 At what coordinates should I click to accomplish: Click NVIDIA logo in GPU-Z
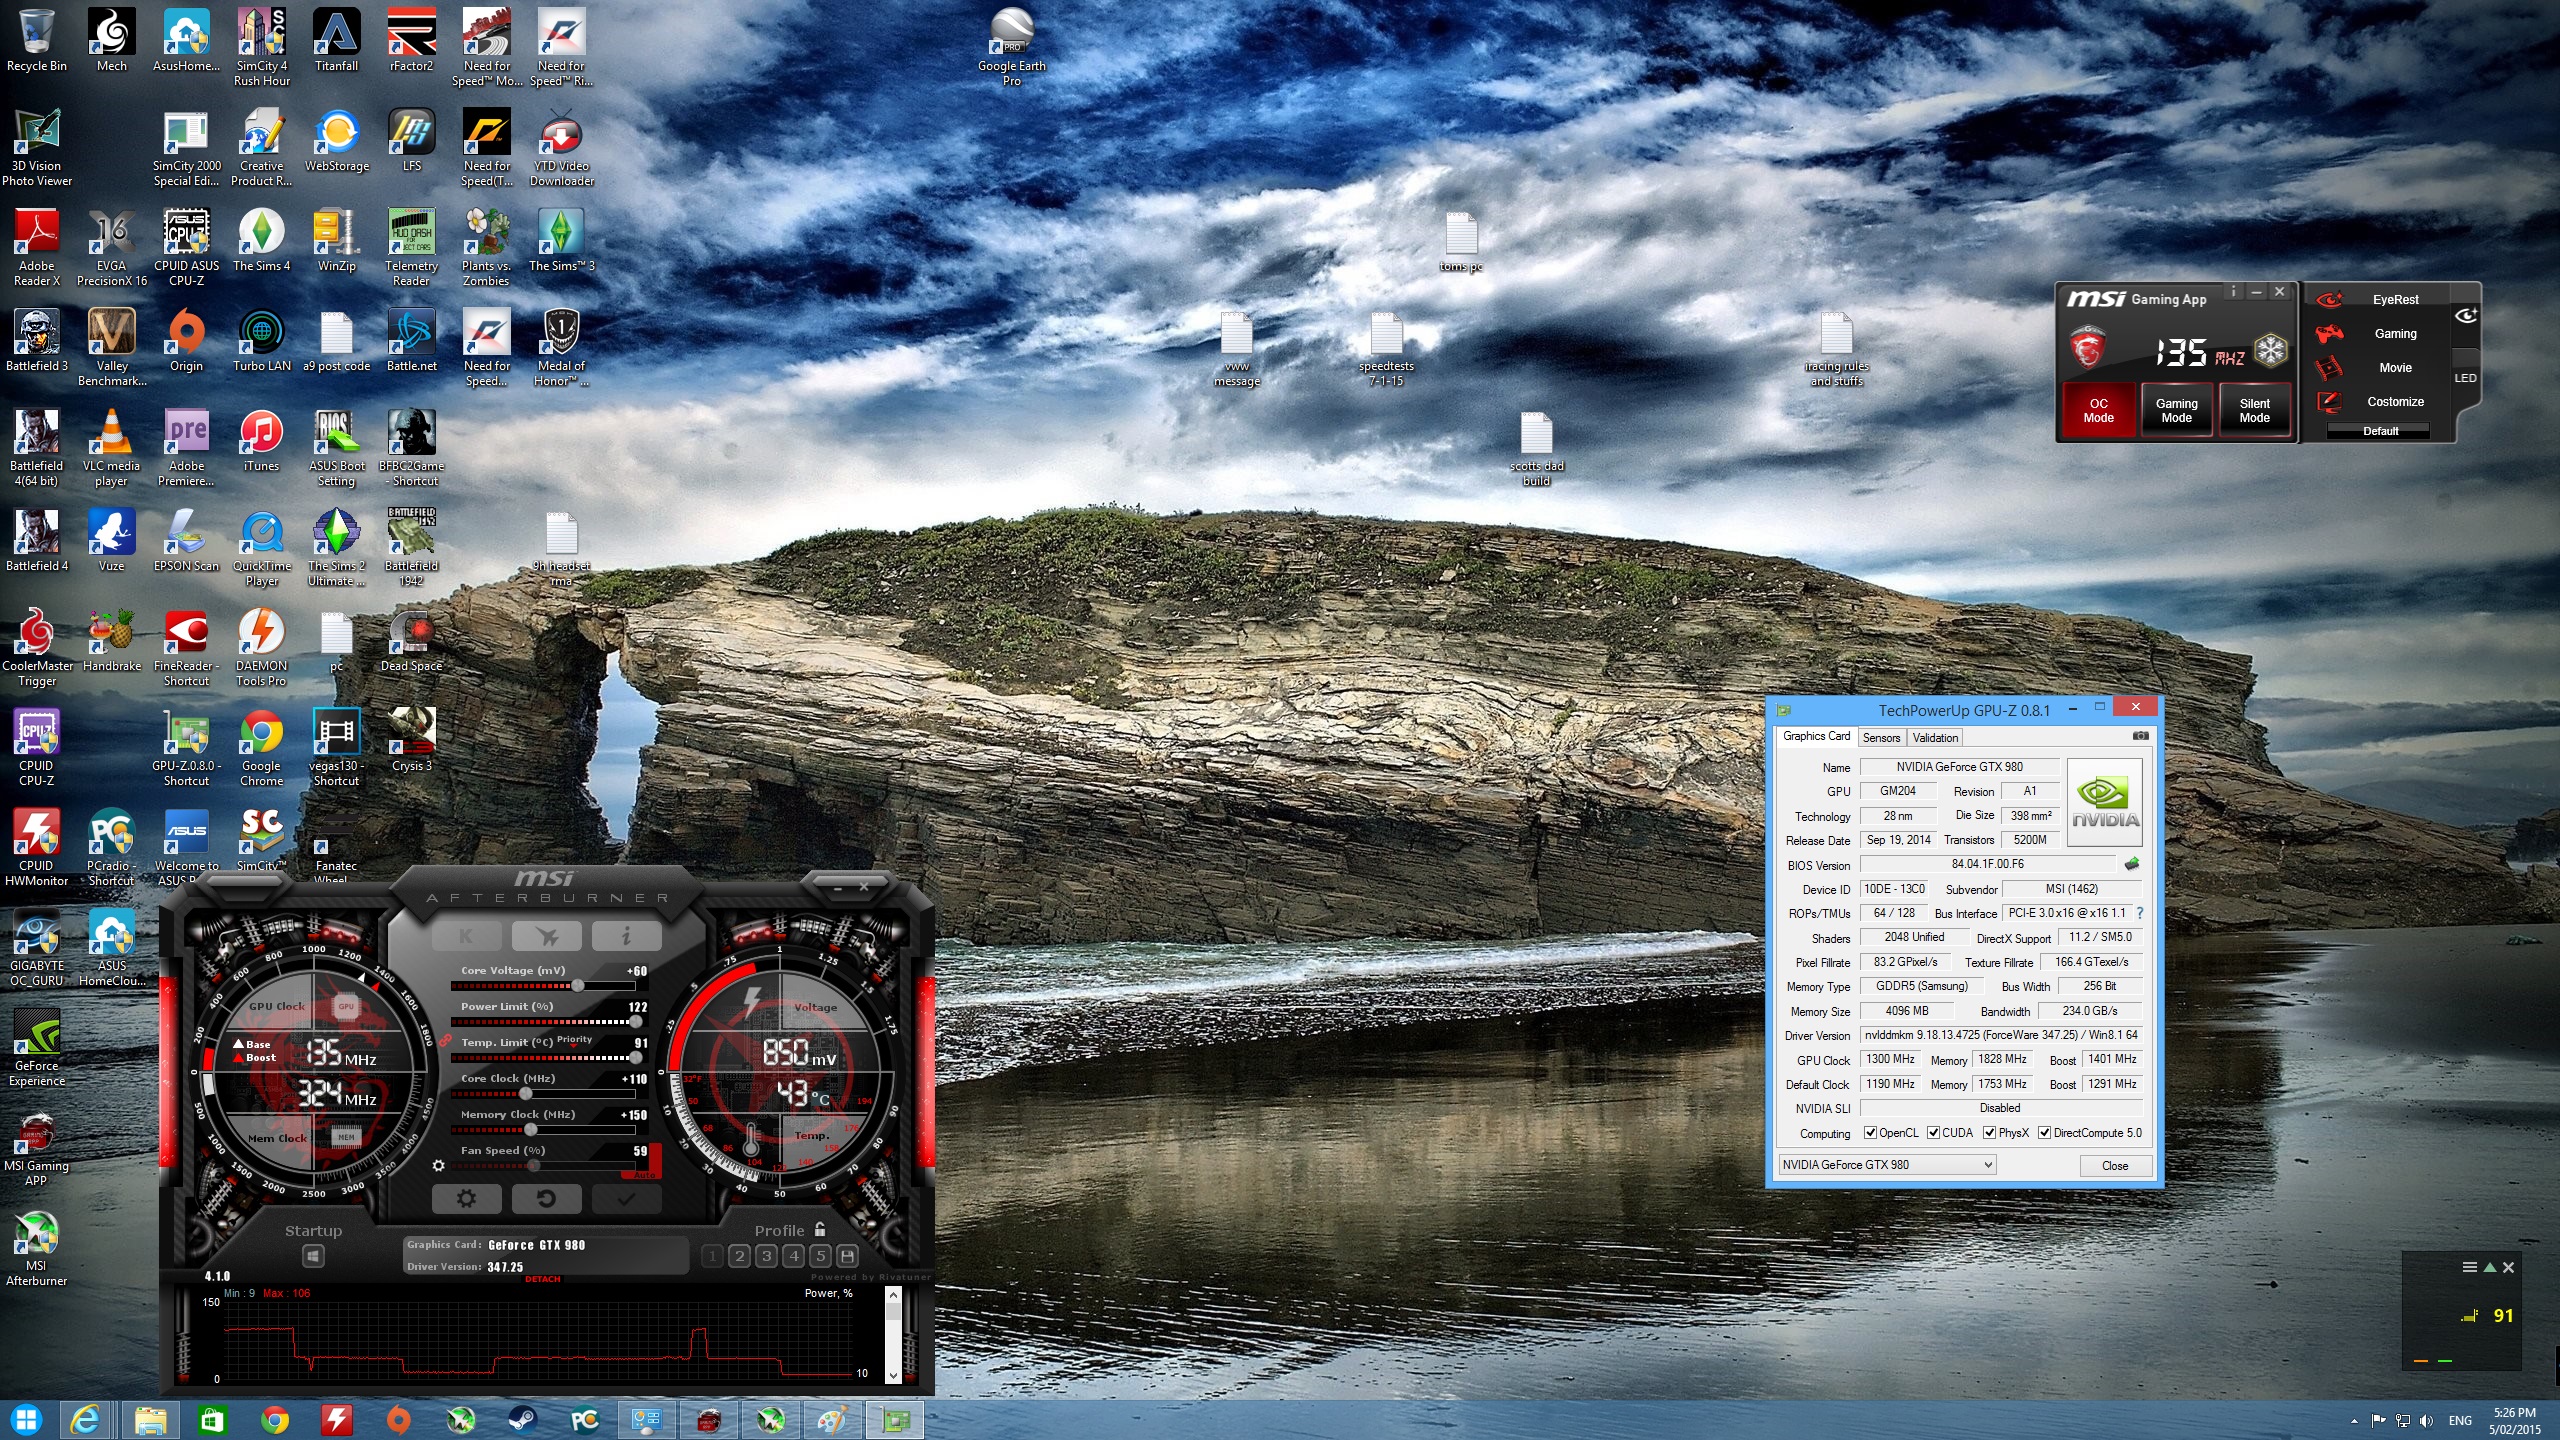tap(2105, 803)
